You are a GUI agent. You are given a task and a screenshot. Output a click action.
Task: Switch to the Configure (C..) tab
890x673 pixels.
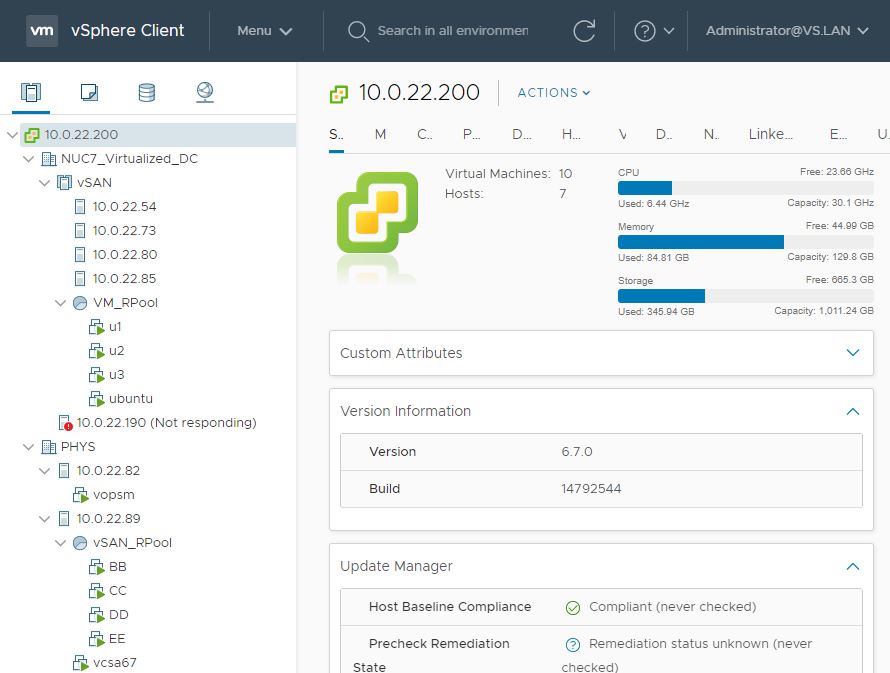[x=425, y=134]
